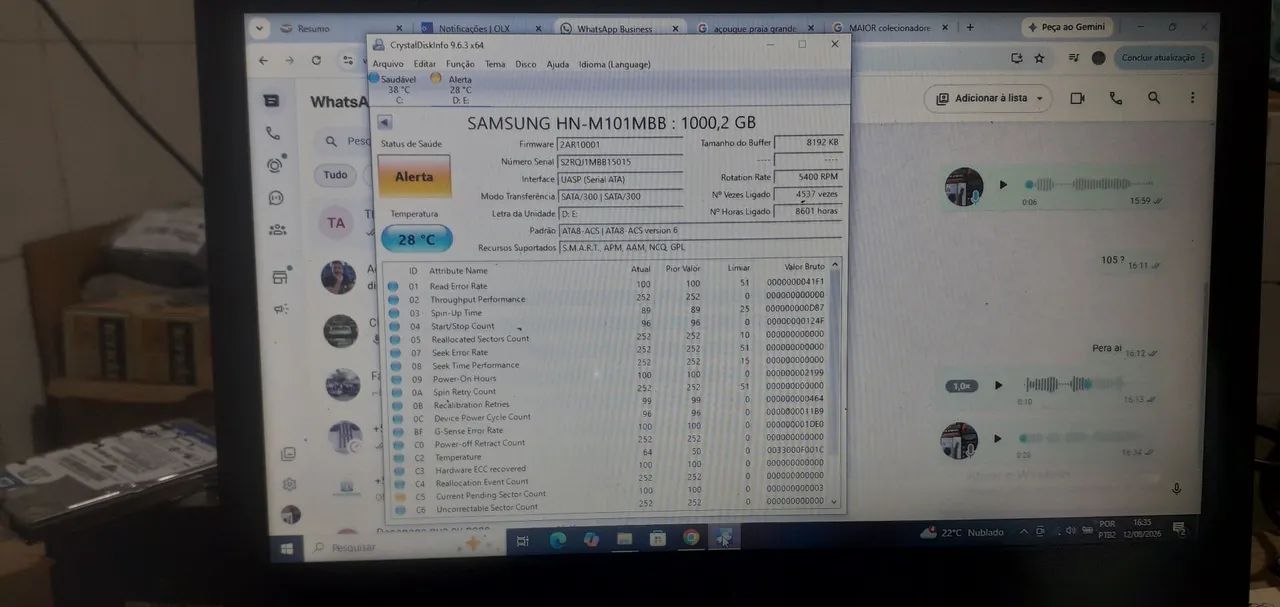Image resolution: width=1280 pixels, height=607 pixels.
Task: Open new Chrome tab with plus
Action: tap(970, 27)
